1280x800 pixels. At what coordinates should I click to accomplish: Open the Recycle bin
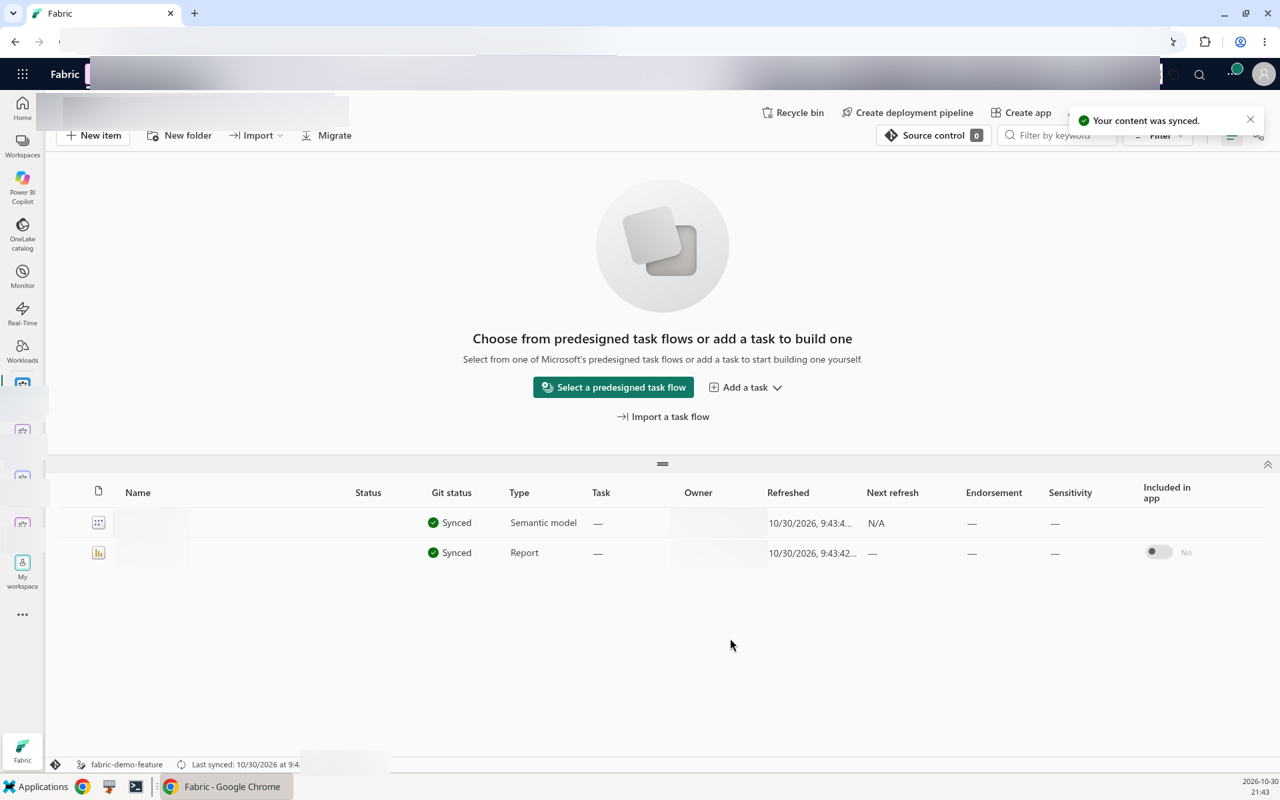(x=793, y=113)
